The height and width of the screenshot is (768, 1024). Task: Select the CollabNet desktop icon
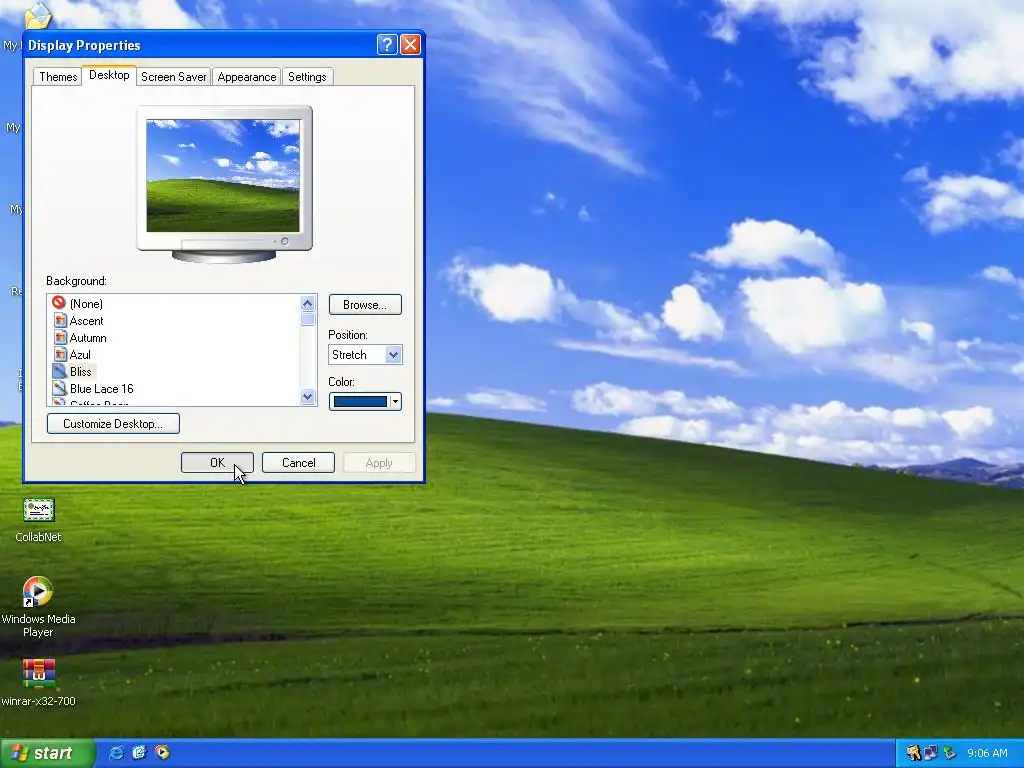point(38,520)
